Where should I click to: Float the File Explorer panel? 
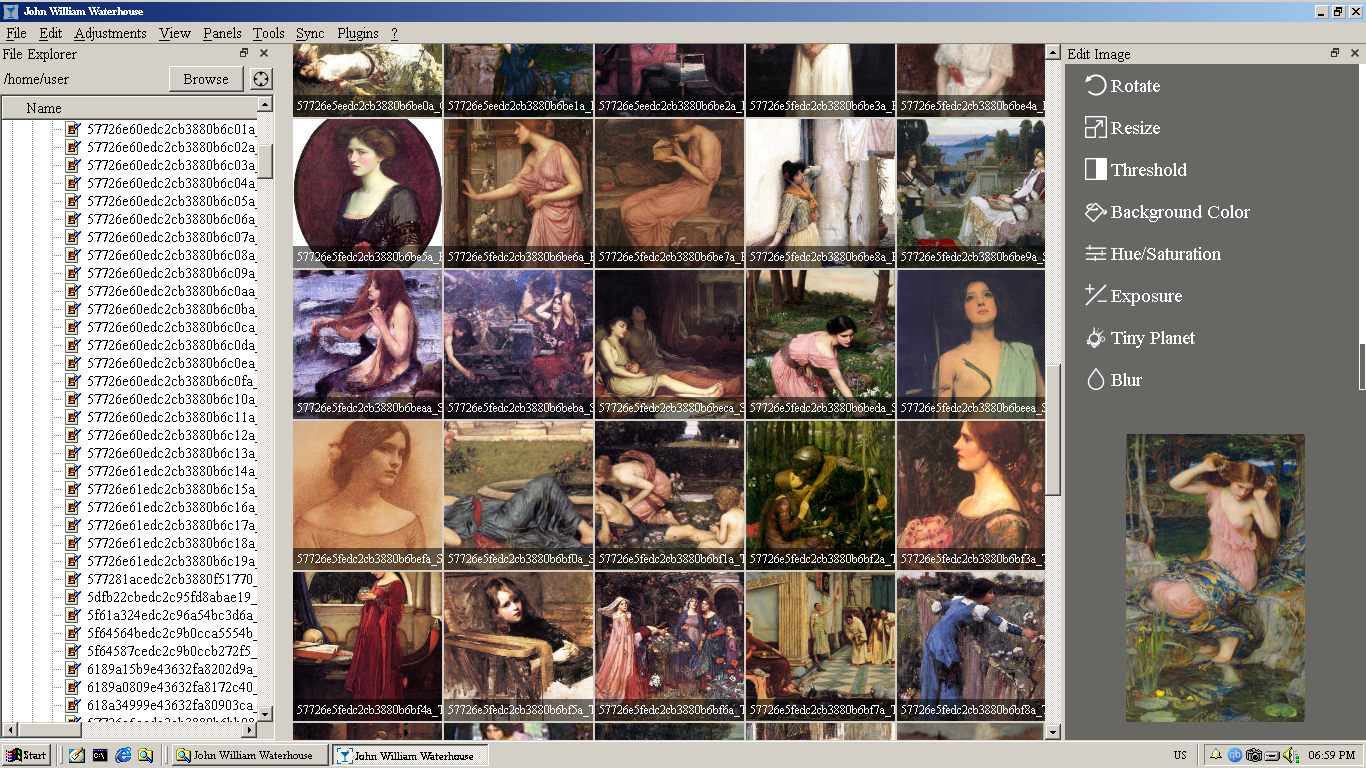[244, 53]
